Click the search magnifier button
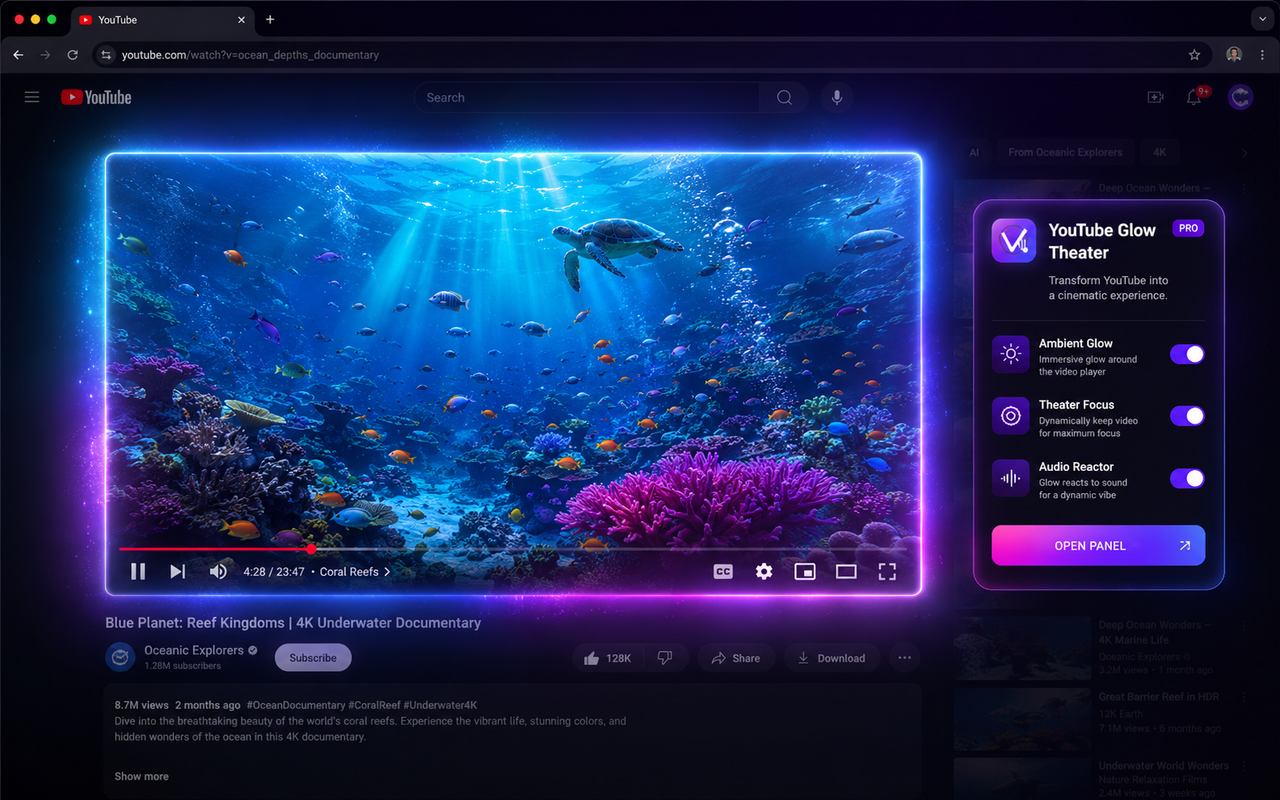 pyautogui.click(x=785, y=97)
